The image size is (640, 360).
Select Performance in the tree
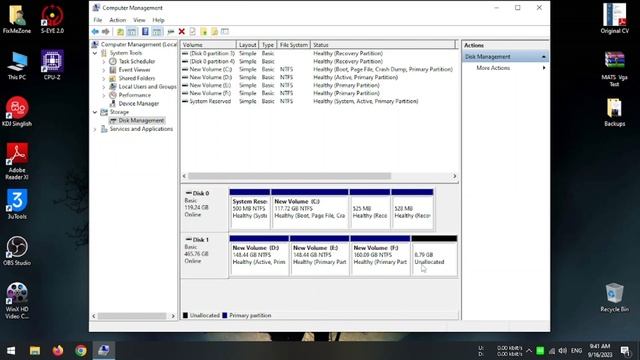[134, 95]
